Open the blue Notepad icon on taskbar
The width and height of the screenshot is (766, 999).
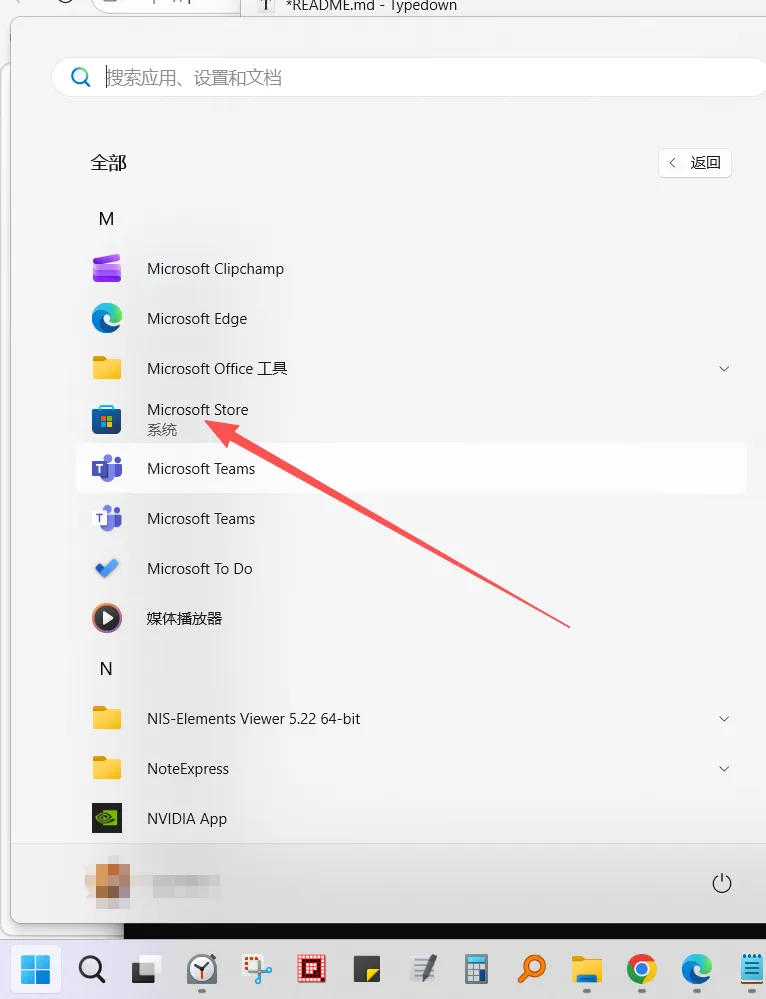tap(752, 970)
